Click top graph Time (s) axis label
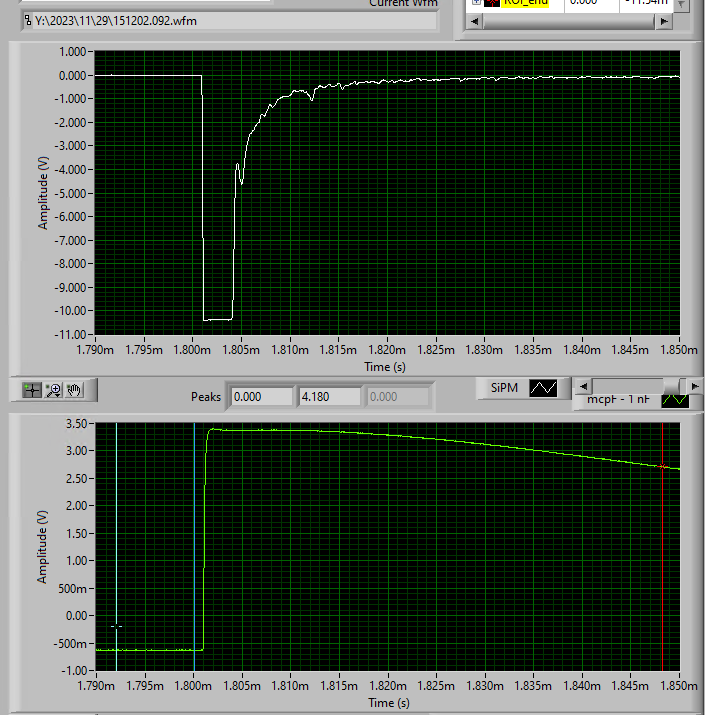Image resolution: width=705 pixels, height=715 pixels. (x=385, y=367)
